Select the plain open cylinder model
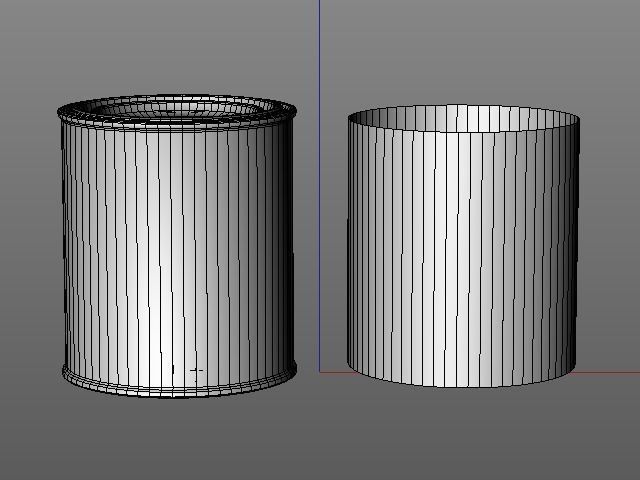The height and width of the screenshot is (480, 640). pyautogui.click(x=463, y=246)
